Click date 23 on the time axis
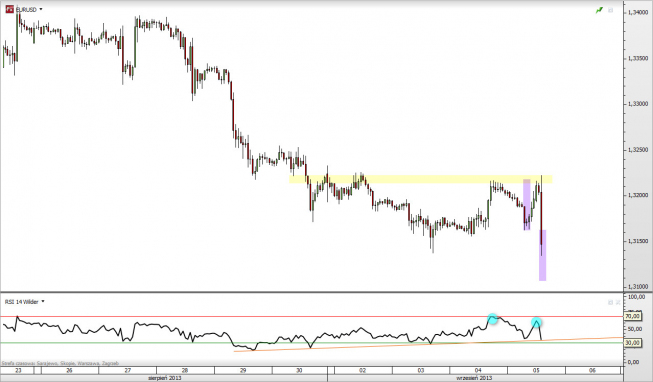The image size is (653, 382). click(x=18, y=370)
